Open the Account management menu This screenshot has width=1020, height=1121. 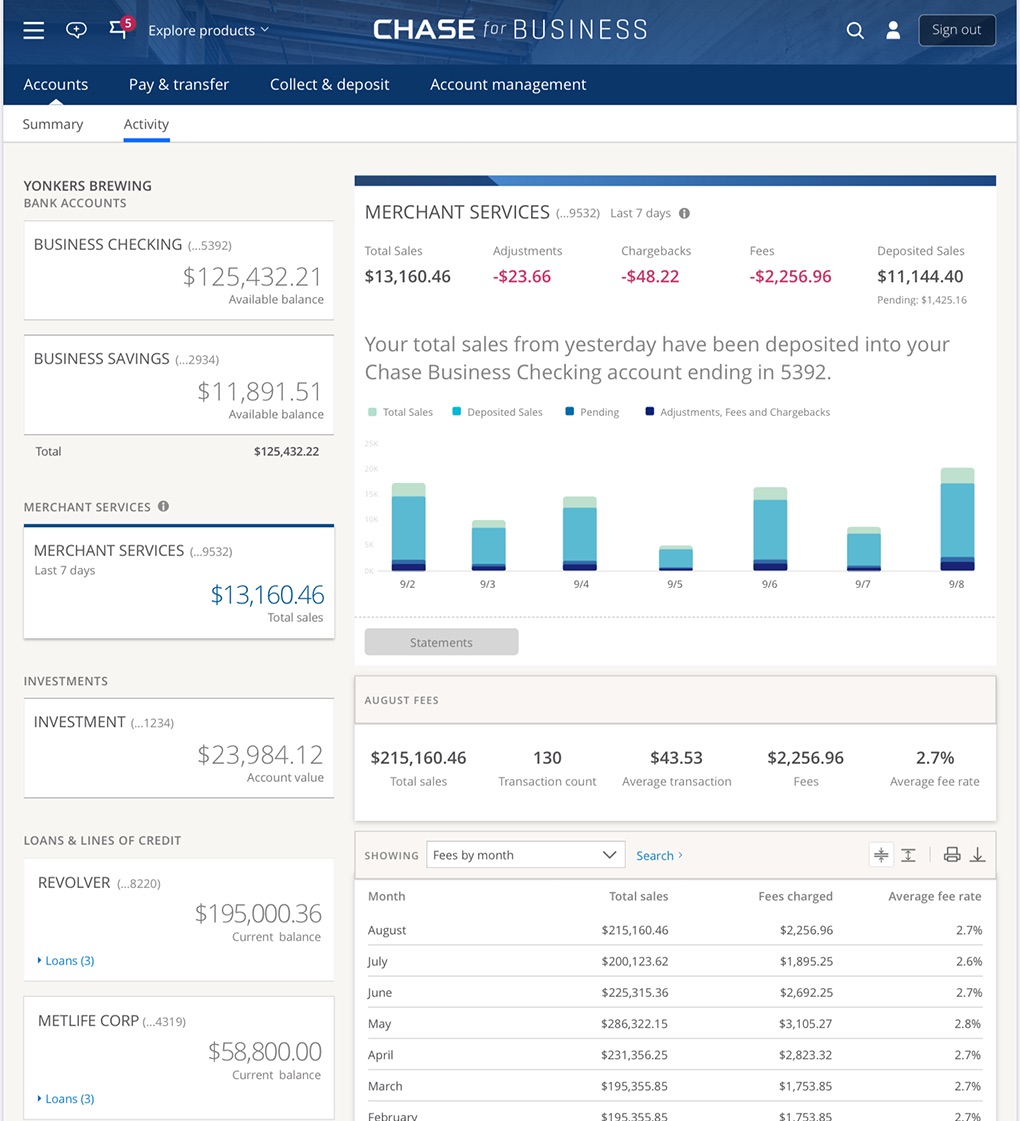pos(508,84)
